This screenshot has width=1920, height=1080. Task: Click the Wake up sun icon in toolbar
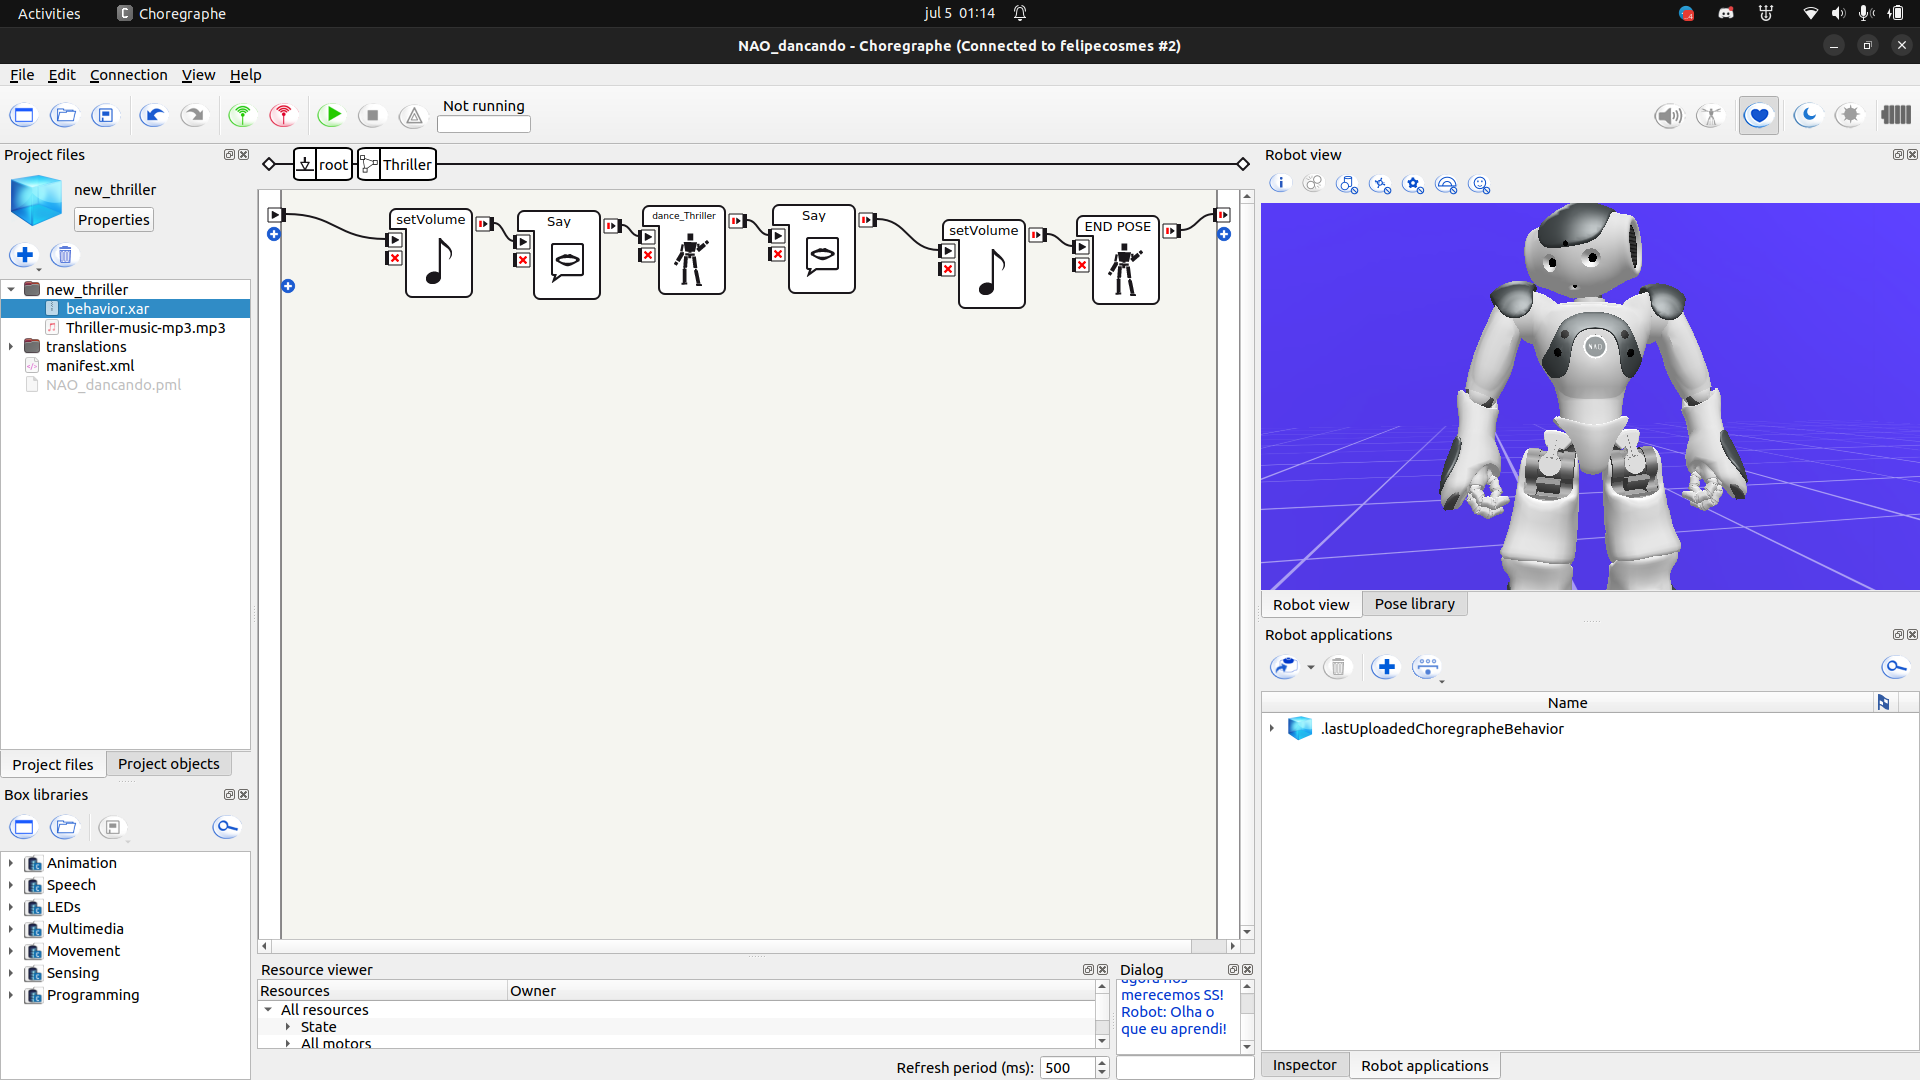1849,115
